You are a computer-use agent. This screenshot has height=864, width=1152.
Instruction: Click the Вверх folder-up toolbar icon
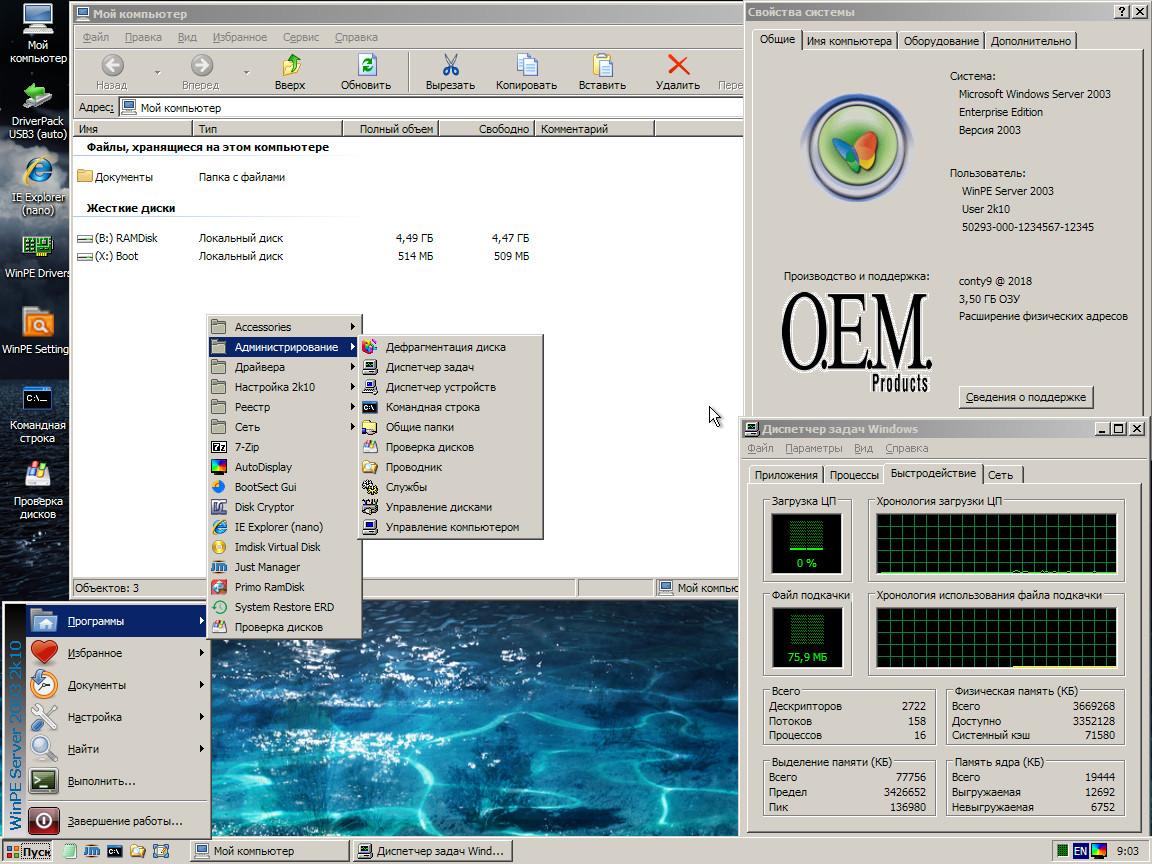pyautogui.click(x=290, y=67)
